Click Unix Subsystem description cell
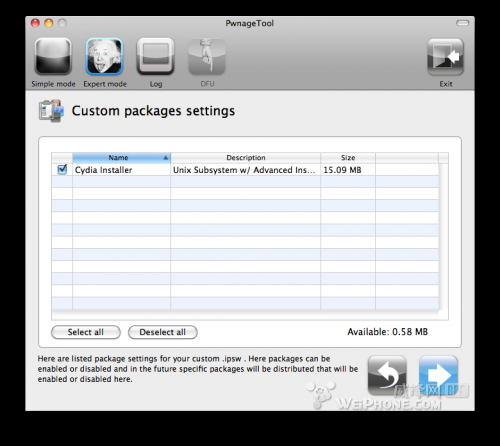This screenshot has width=500, height=446. point(245,170)
